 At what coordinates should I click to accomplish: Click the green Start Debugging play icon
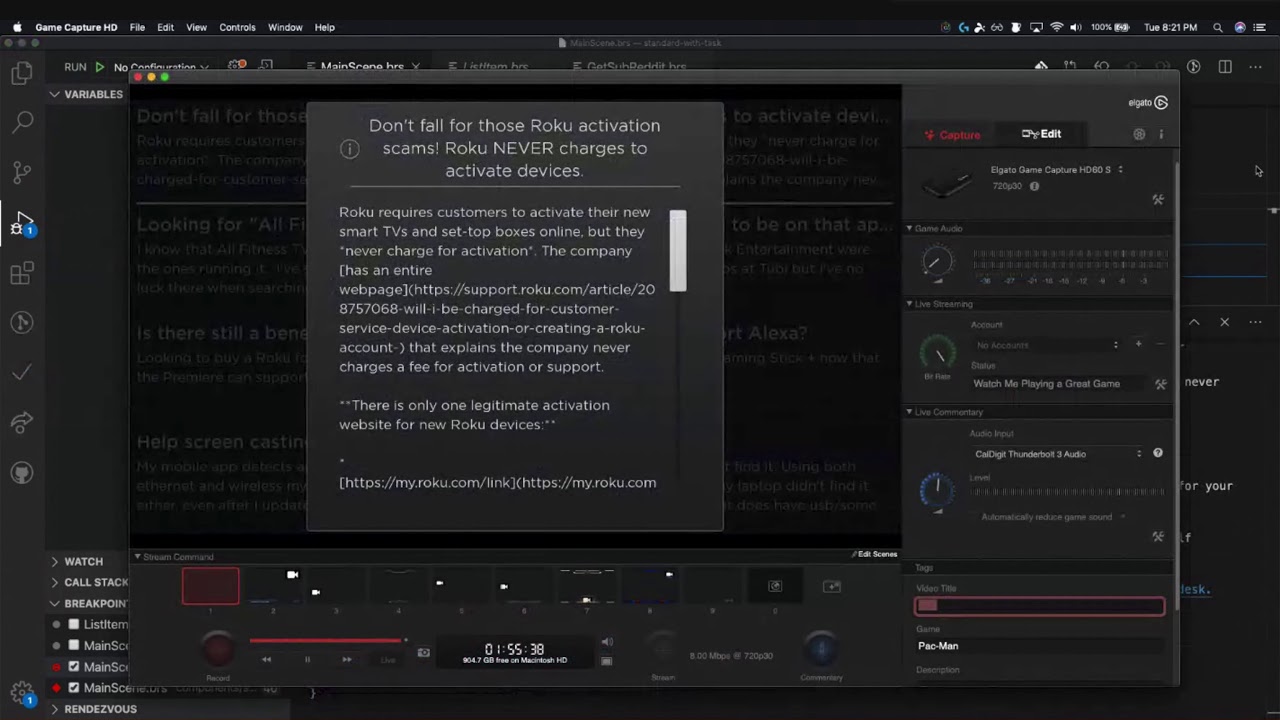tap(99, 67)
